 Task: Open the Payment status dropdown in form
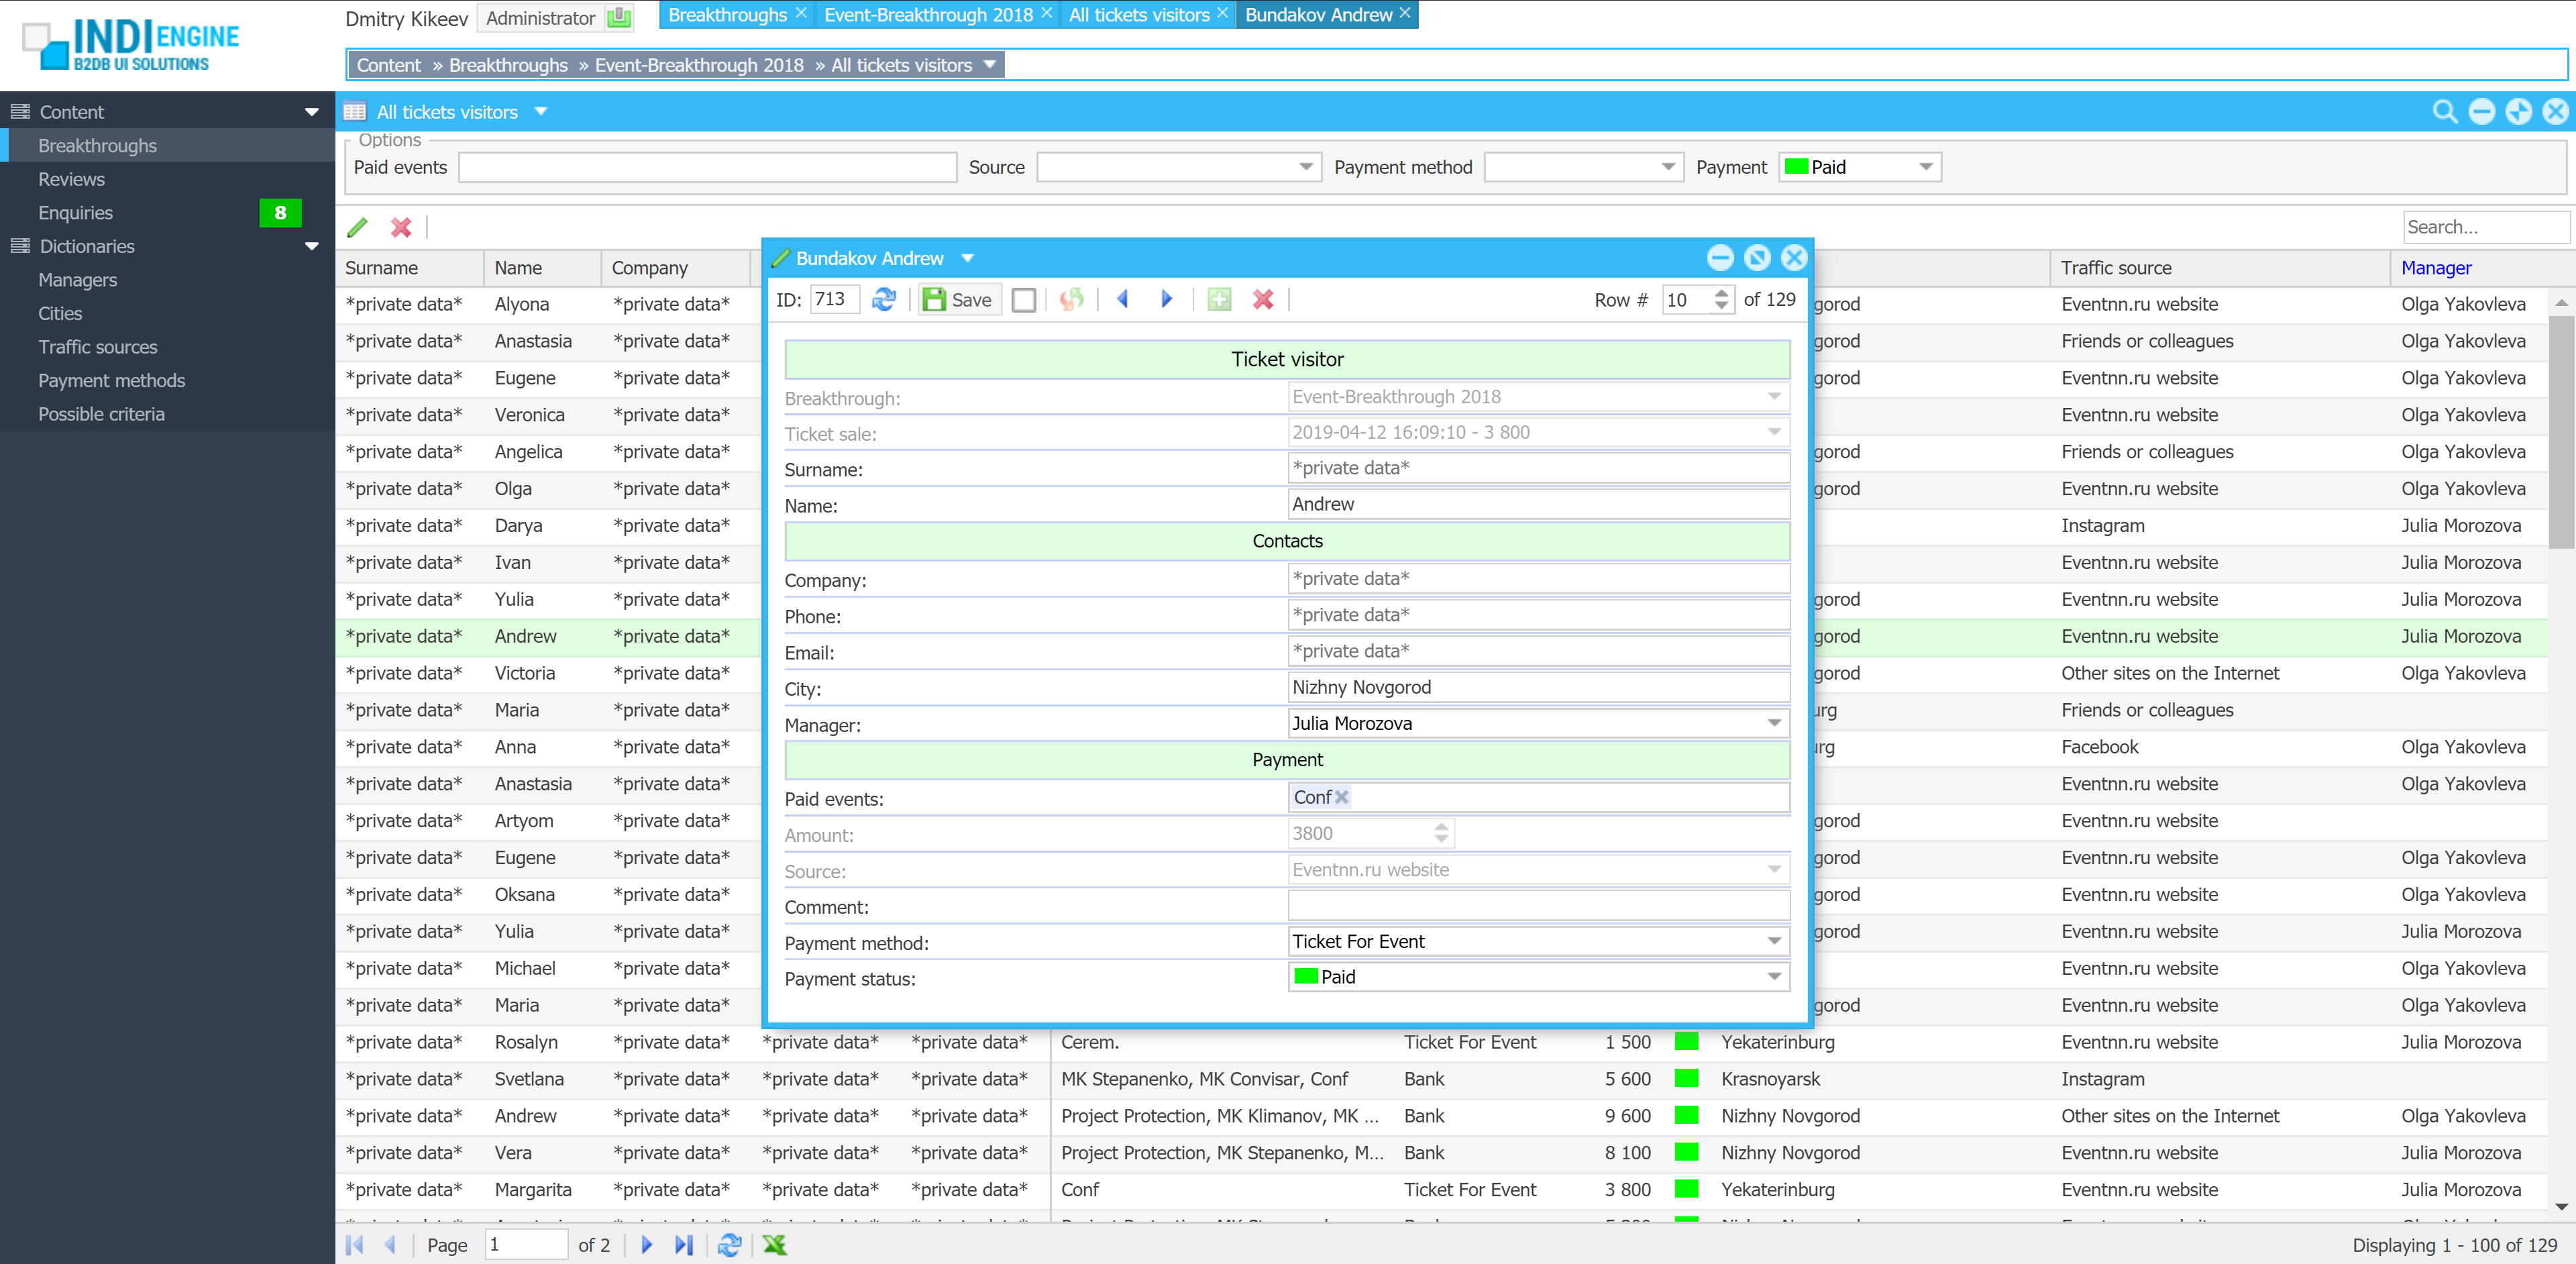point(1774,976)
